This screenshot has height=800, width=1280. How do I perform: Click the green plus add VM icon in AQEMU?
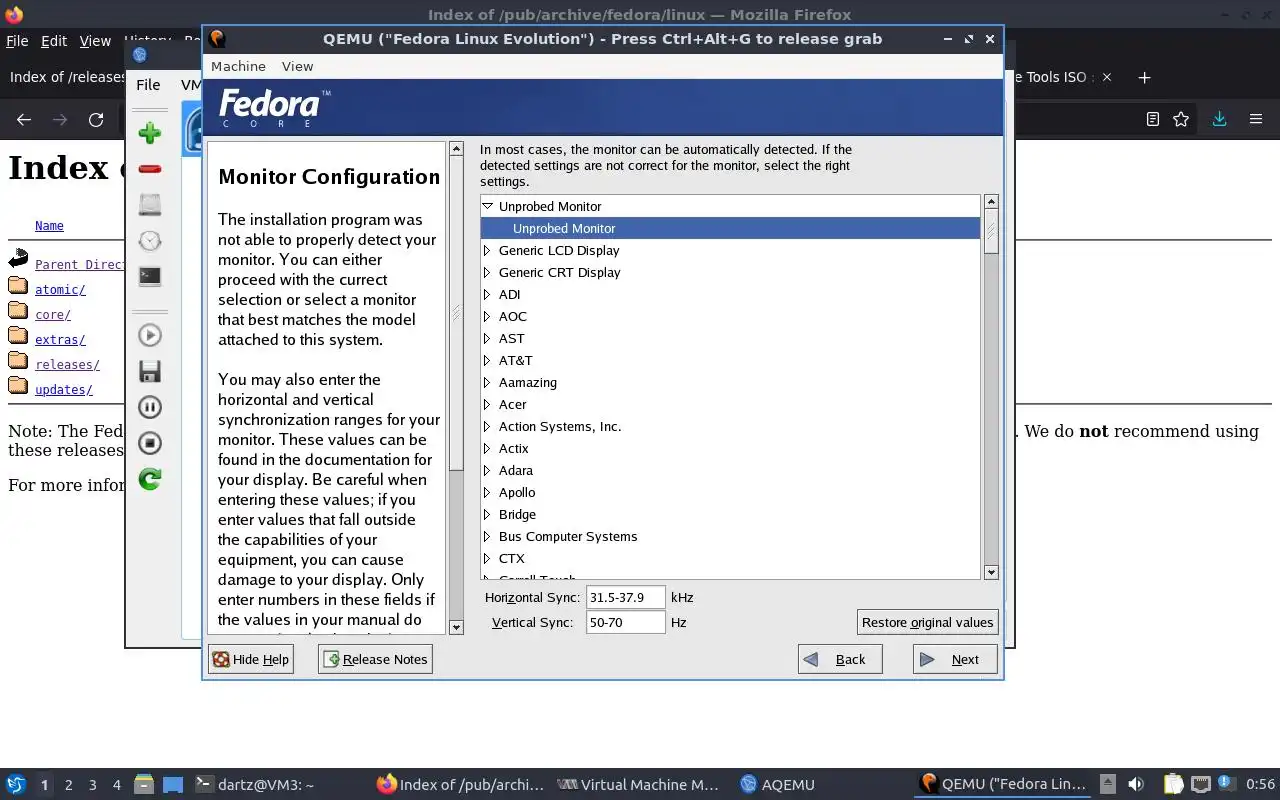[x=150, y=133]
